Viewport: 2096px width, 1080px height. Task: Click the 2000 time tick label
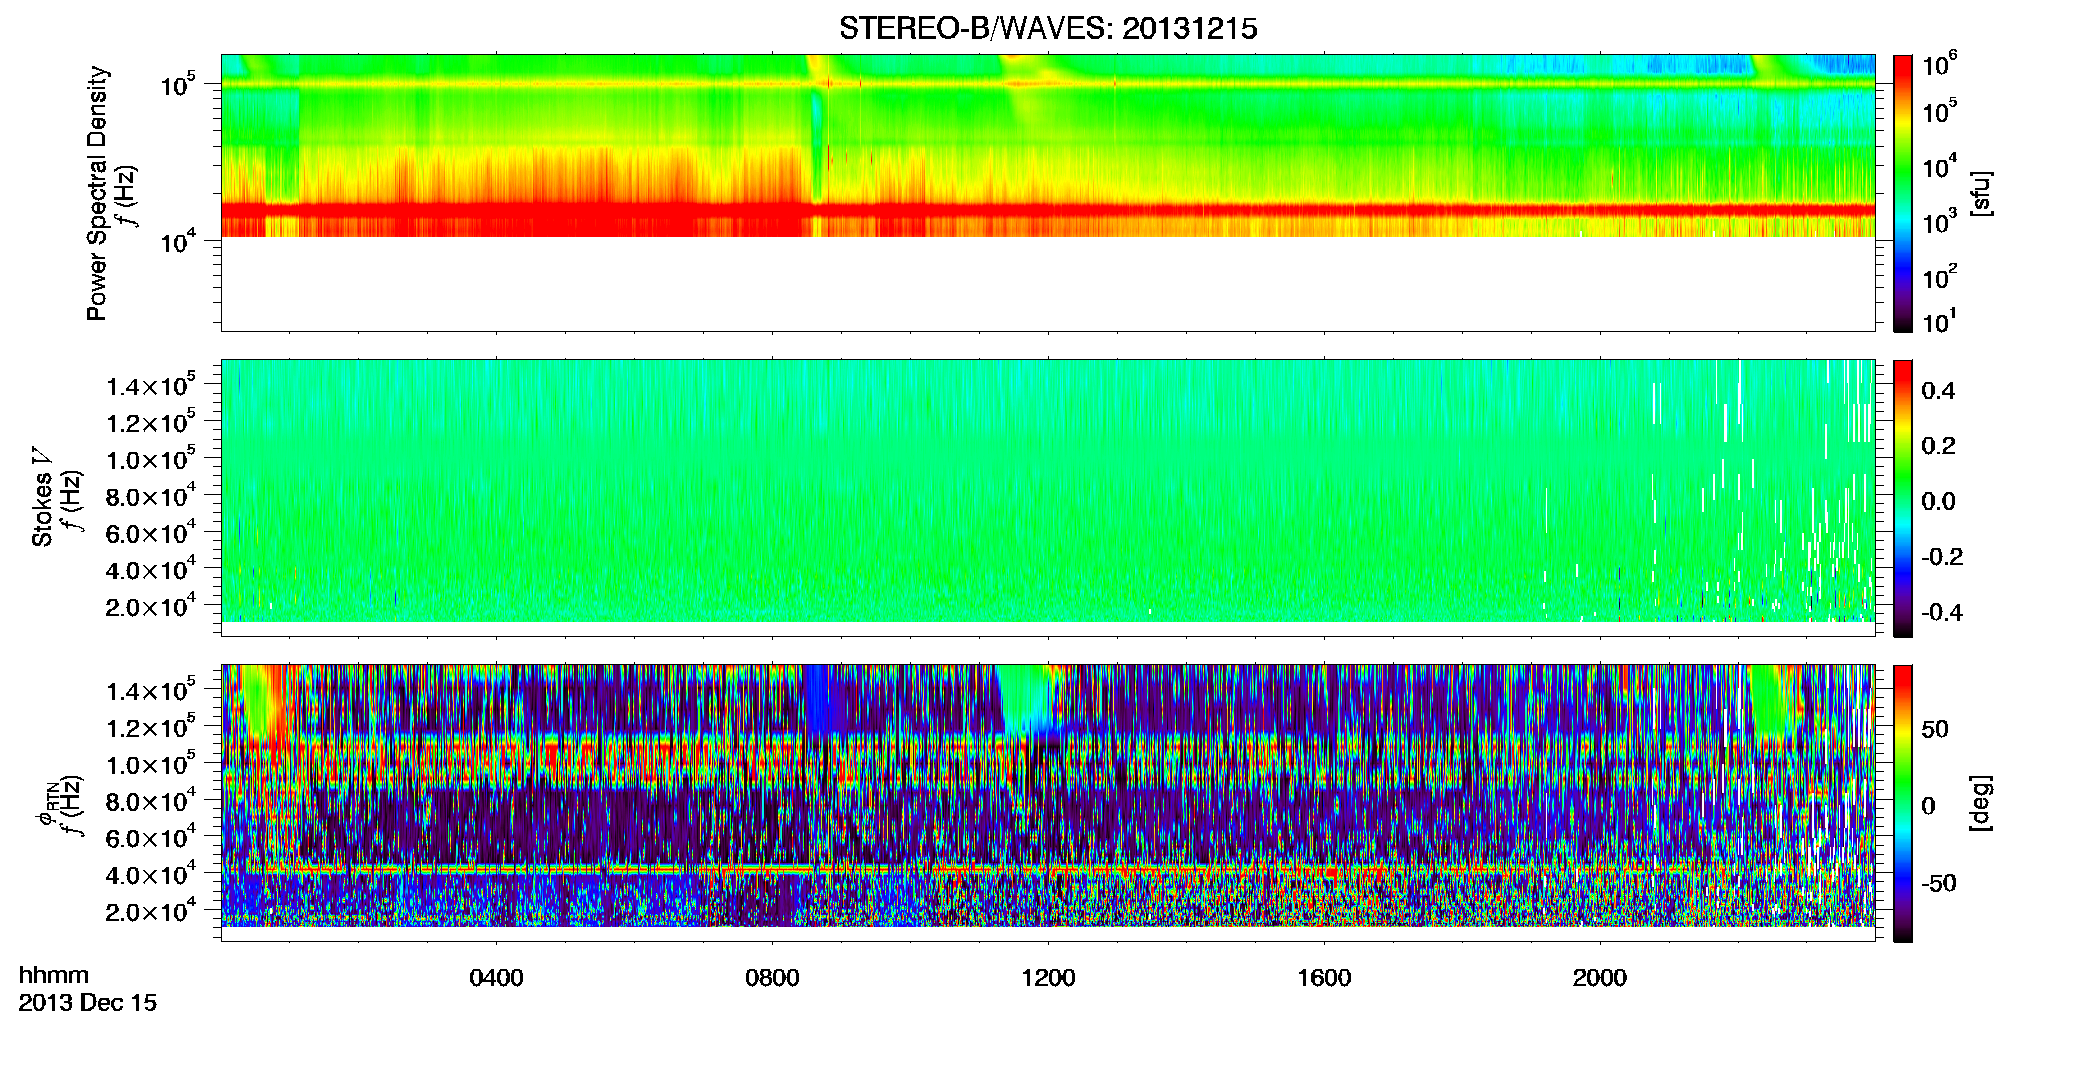point(1600,978)
